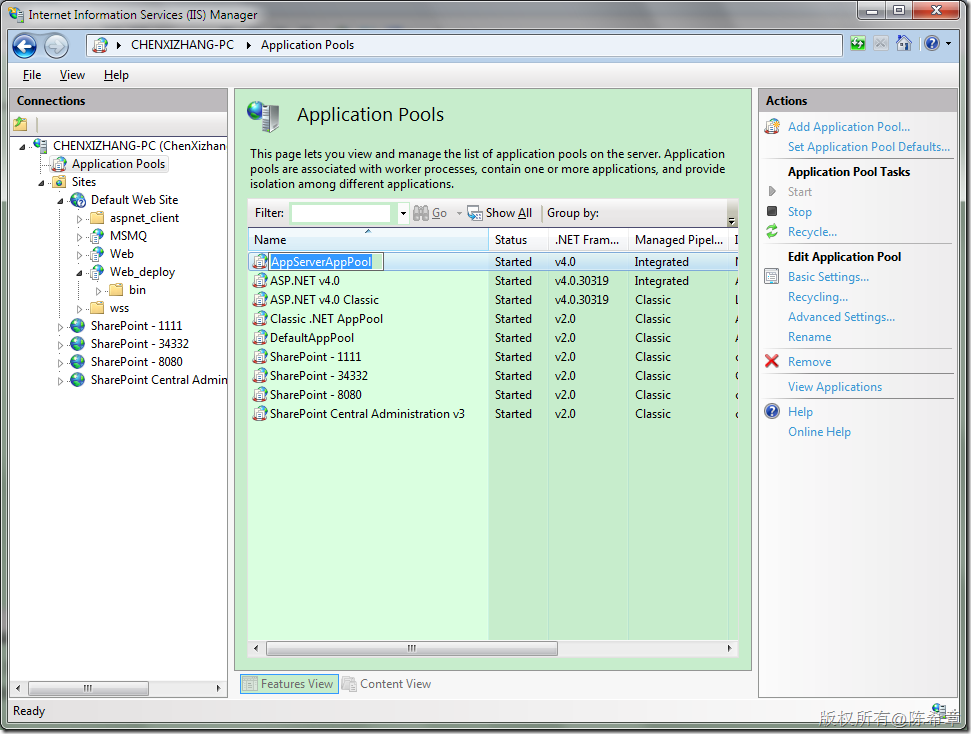Click inside the Filter text box
This screenshot has width=971, height=734.
click(x=341, y=213)
